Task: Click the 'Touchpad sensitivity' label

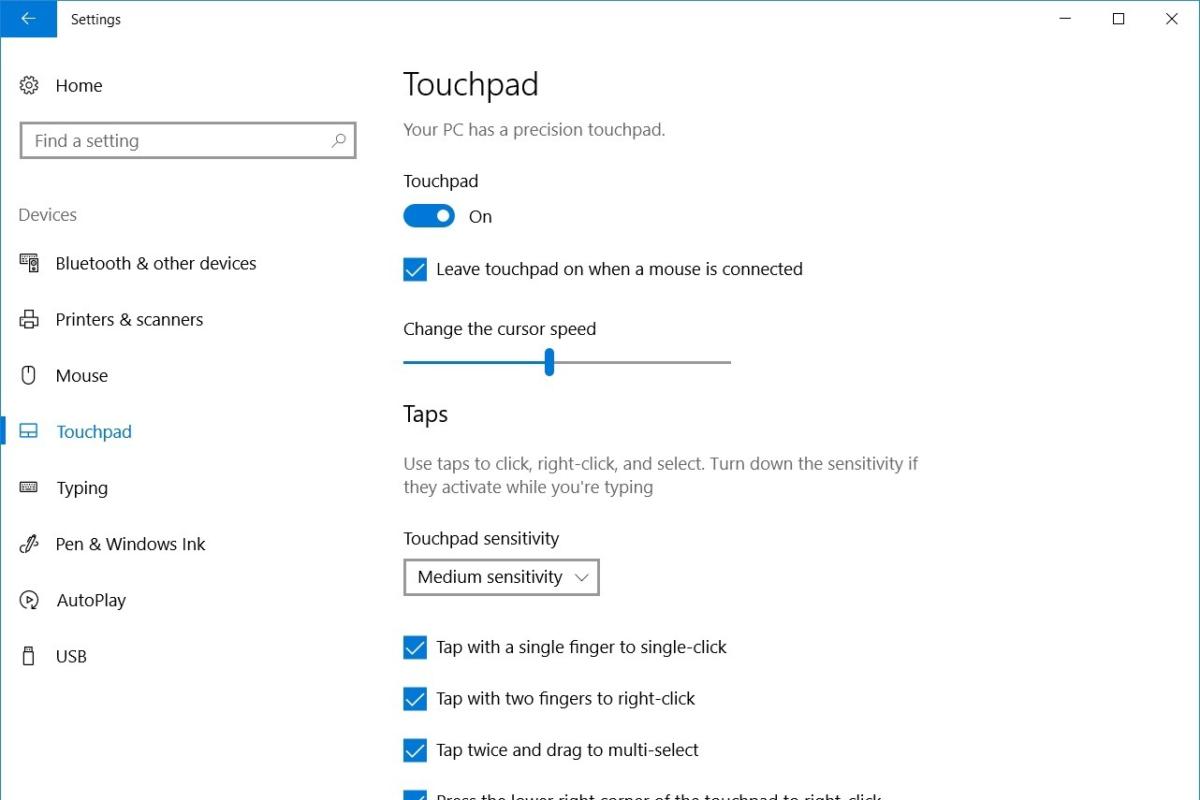Action: 481,538
